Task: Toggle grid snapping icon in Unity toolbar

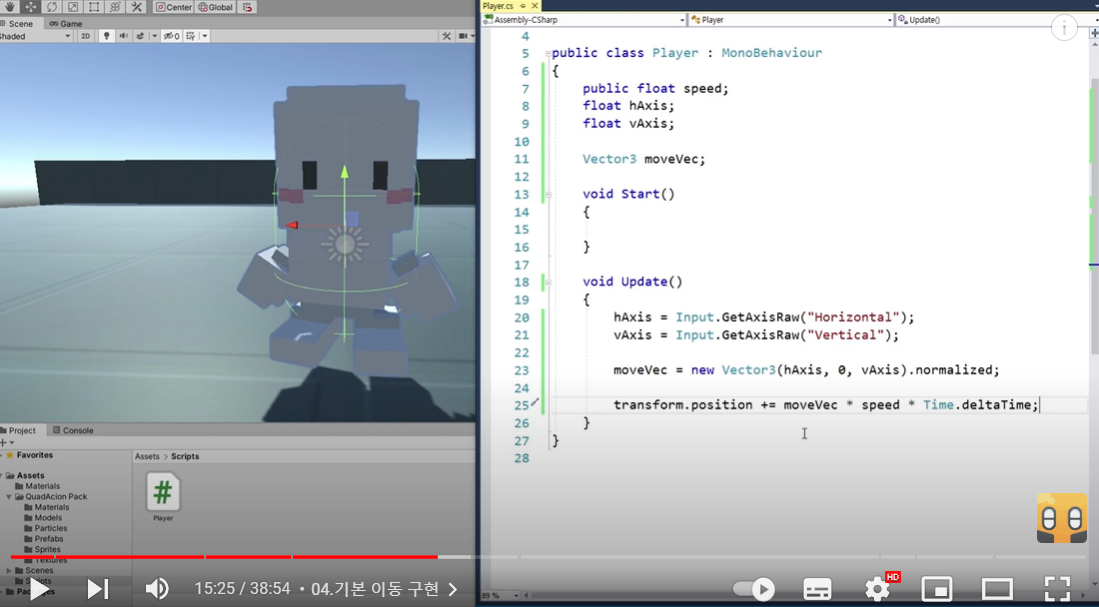Action: click(247, 7)
